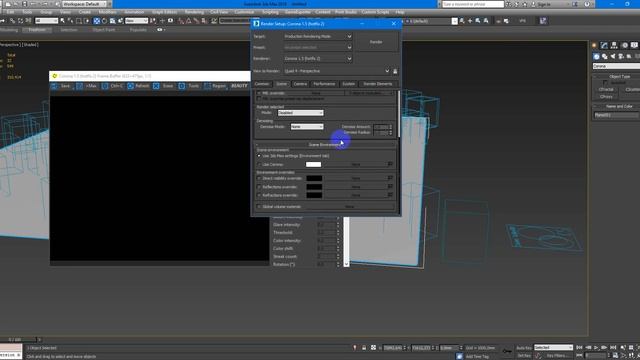Viewport: 640px width, 360px height.
Task: Open the Display tab in the command panel
Action: [634, 45]
